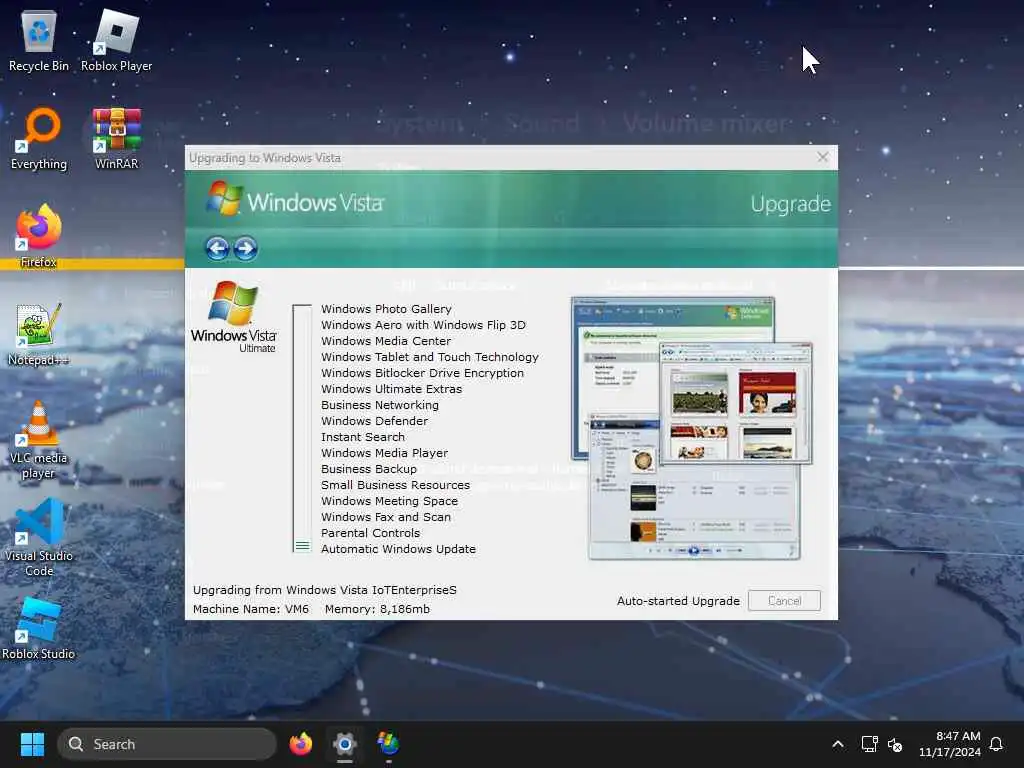Select 'Small Business Resources' line
Screen dimensions: 1024x768
point(395,485)
